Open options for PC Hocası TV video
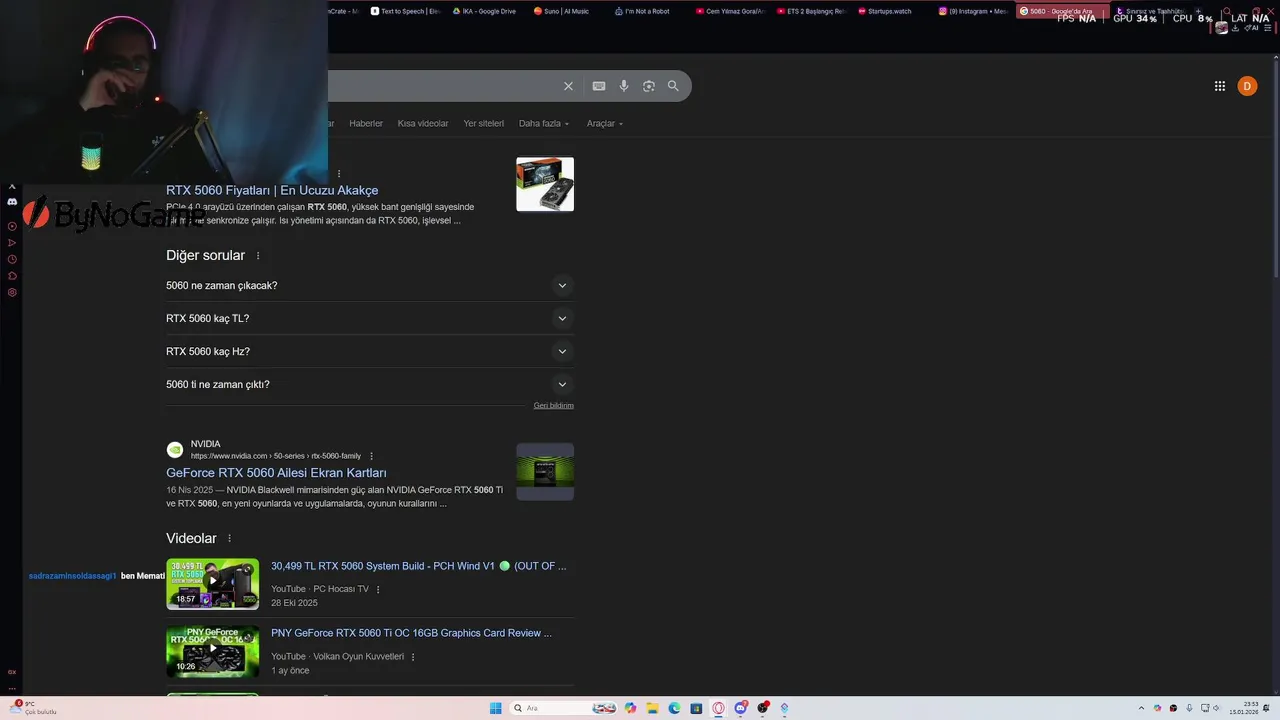Image resolution: width=1280 pixels, height=720 pixels. coord(378,589)
